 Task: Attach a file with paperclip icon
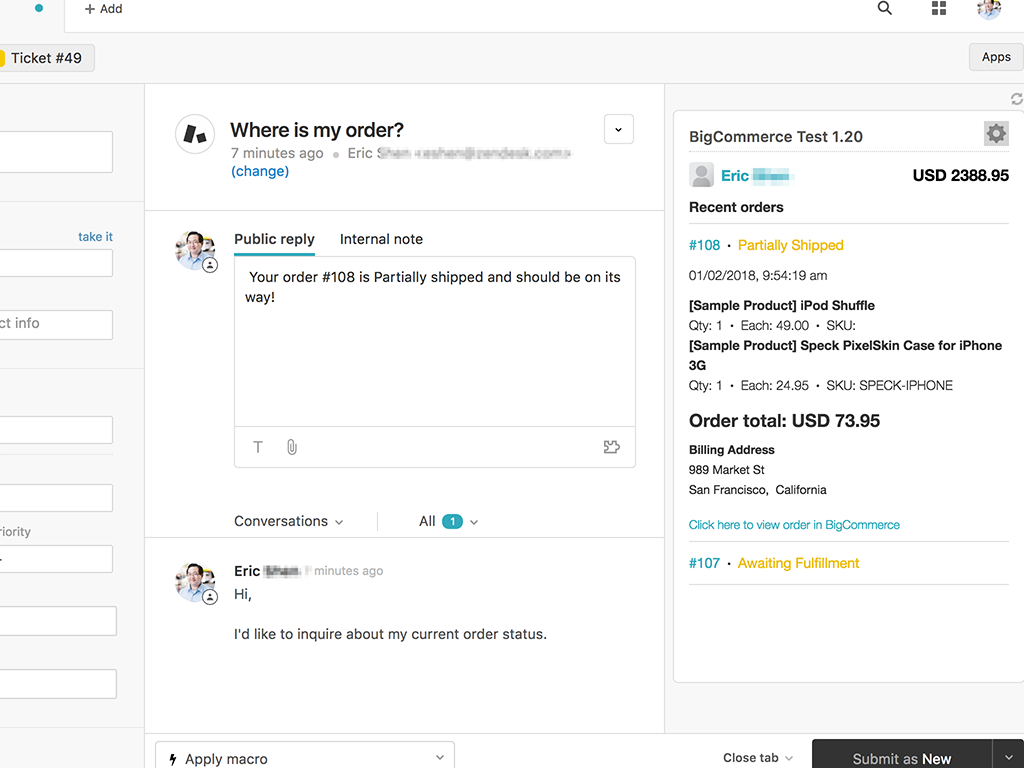[291, 447]
